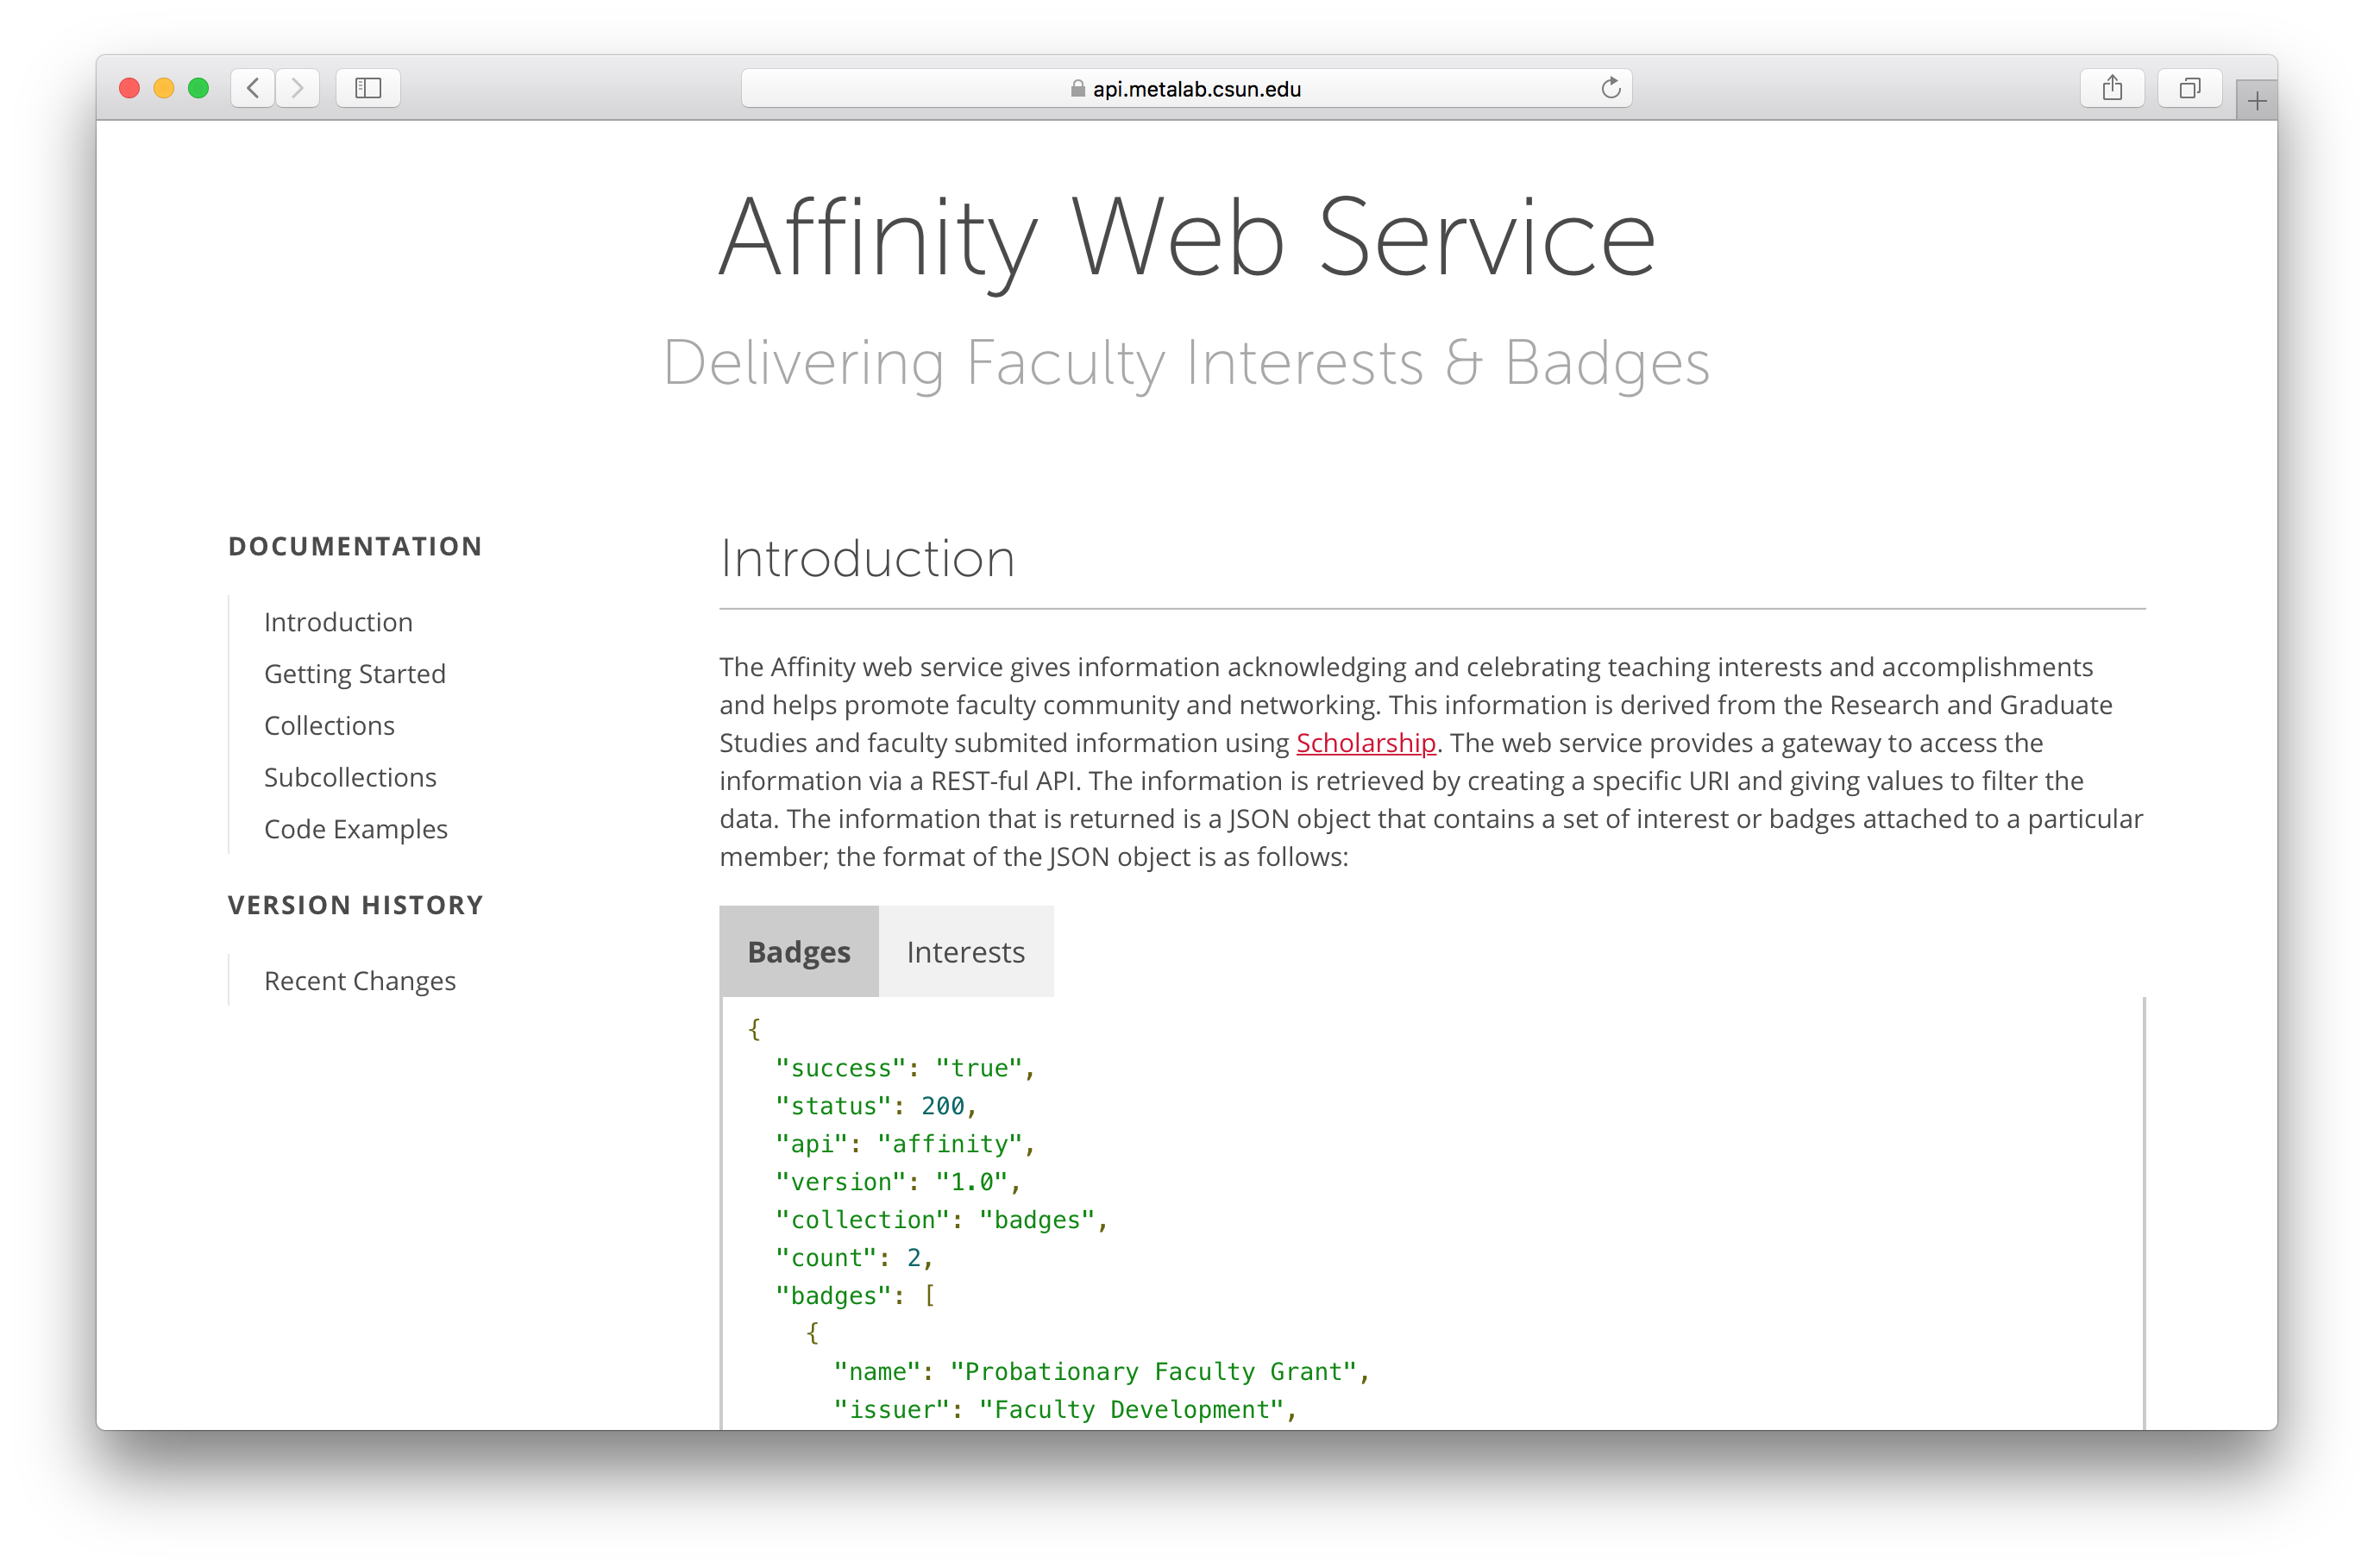Go back with the Safari back arrow
This screenshot has height=1568, width=2374.
[253, 88]
